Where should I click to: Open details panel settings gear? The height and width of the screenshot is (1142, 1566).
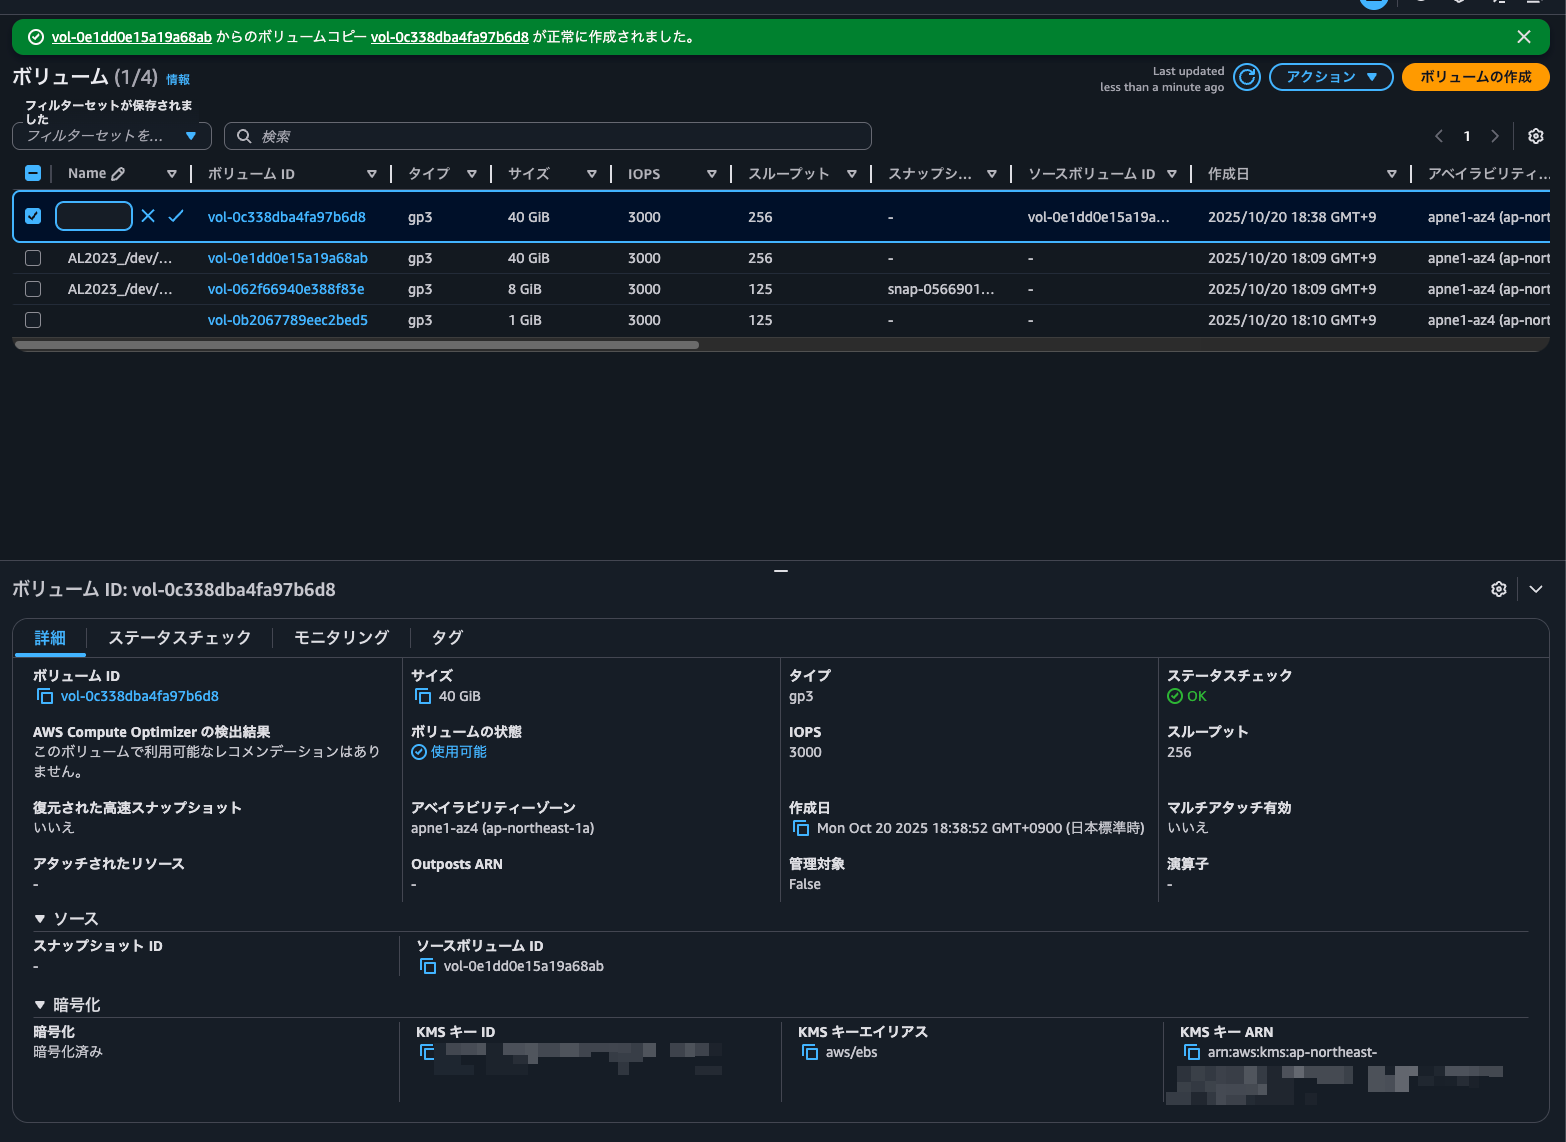click(x=1498, y=589)
